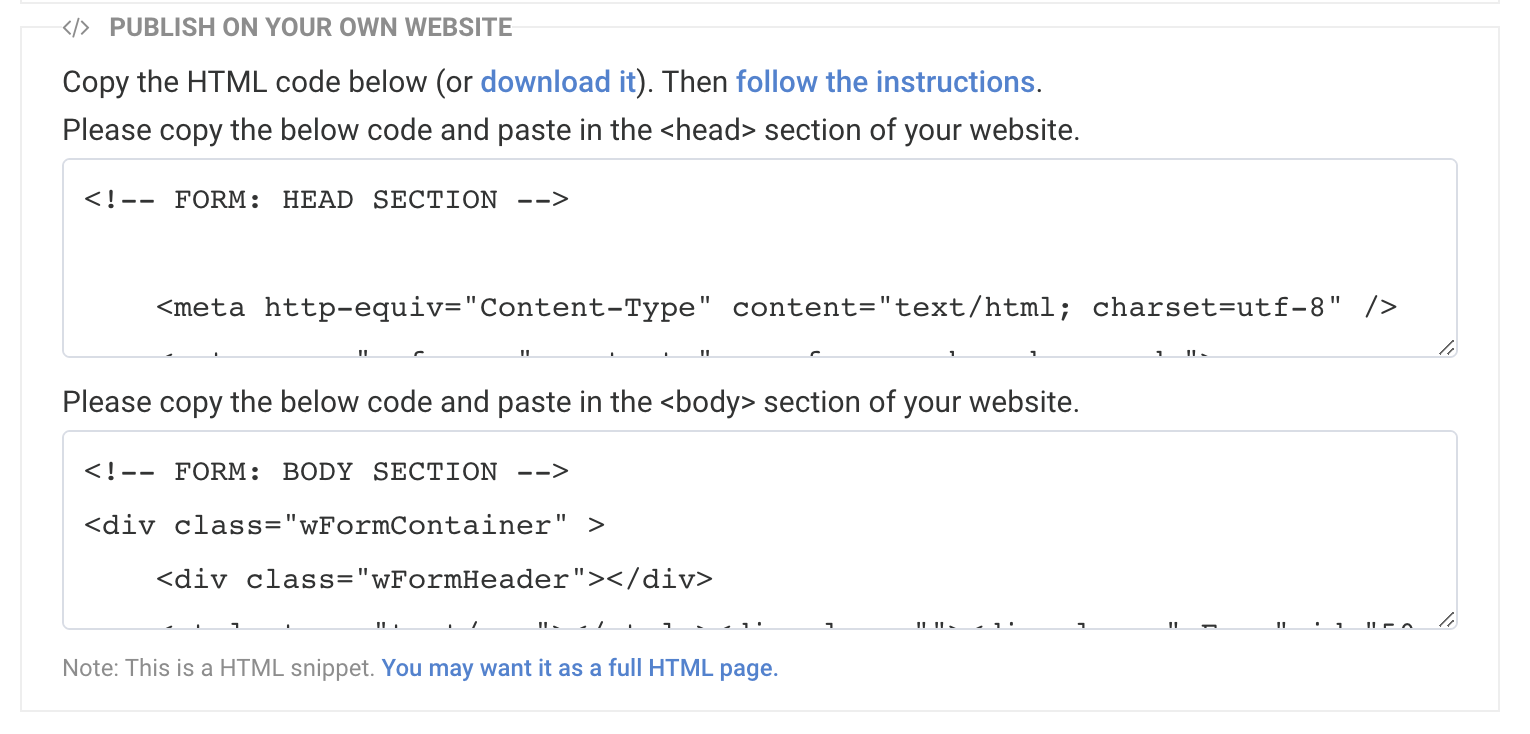The width and height of the screenshot is (1530, 734).
Task: Click the meta http-equiv Content-Type line
Action: click(776, 308)
